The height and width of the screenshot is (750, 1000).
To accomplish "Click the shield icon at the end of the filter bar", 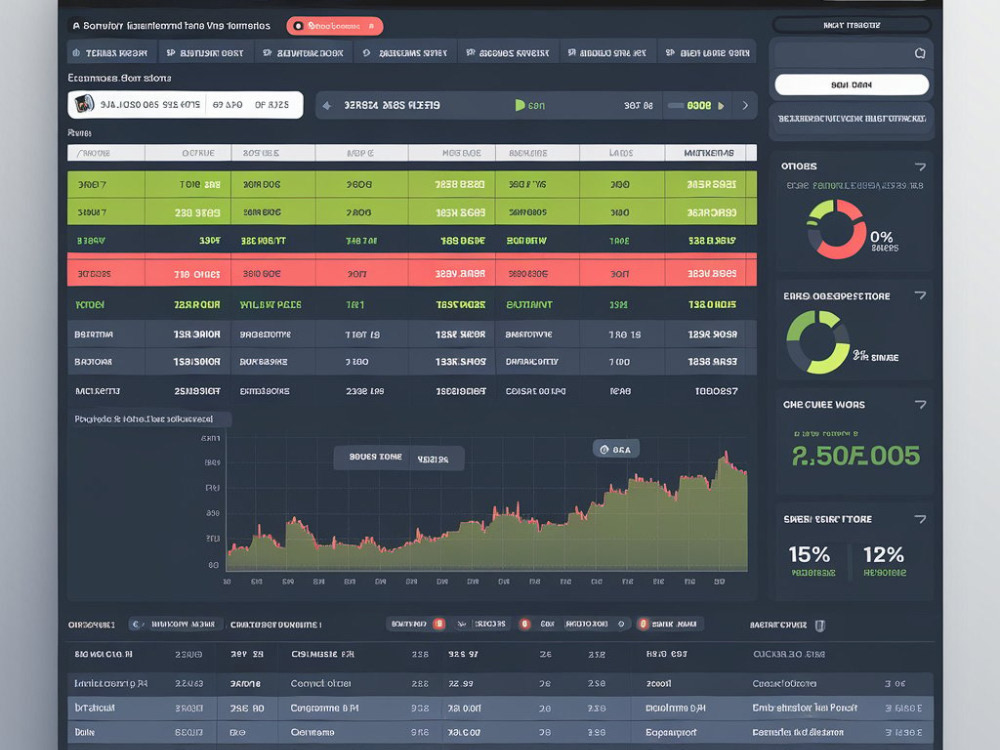I will [820, 625].
